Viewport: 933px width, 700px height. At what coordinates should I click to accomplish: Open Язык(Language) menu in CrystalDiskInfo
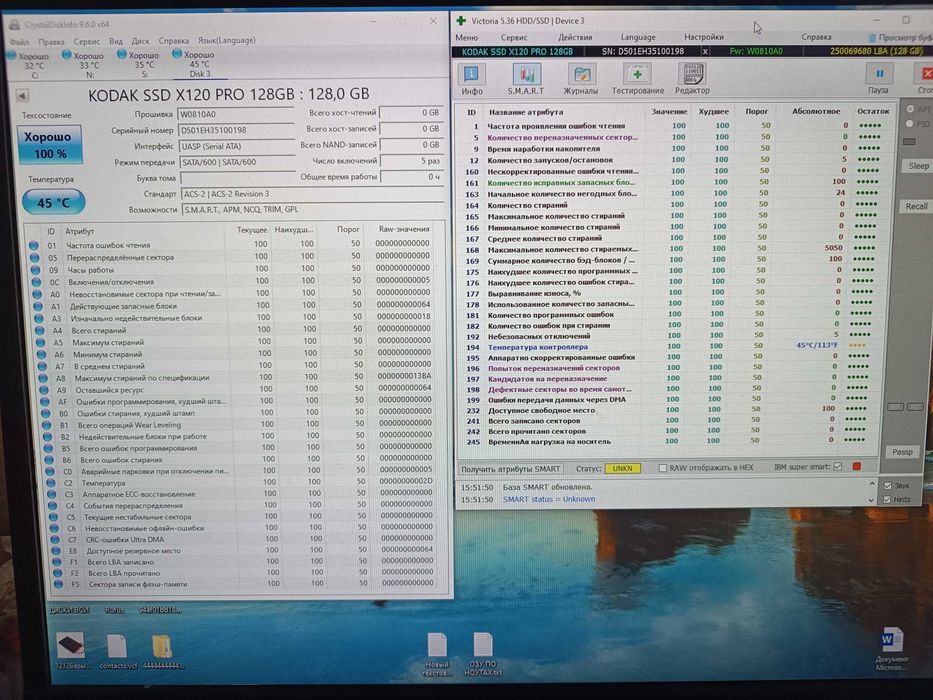click(227, 40)
